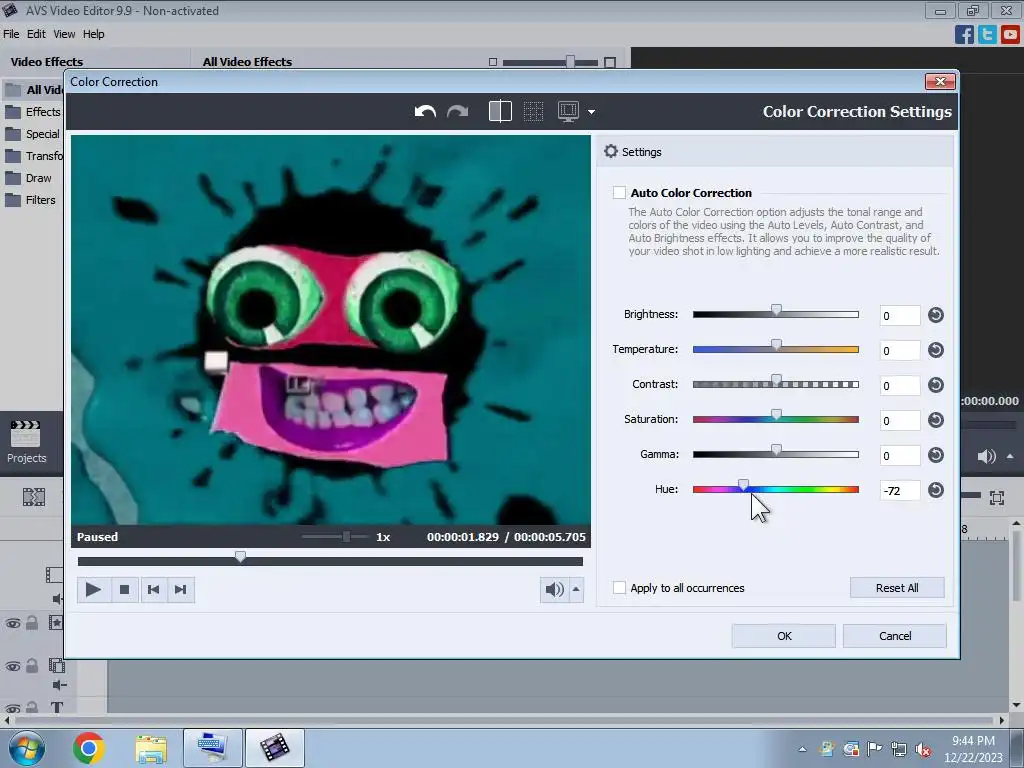Click the Contrast slider handle
This screenshot has height=768, width=1024.
tap(776, 381)
